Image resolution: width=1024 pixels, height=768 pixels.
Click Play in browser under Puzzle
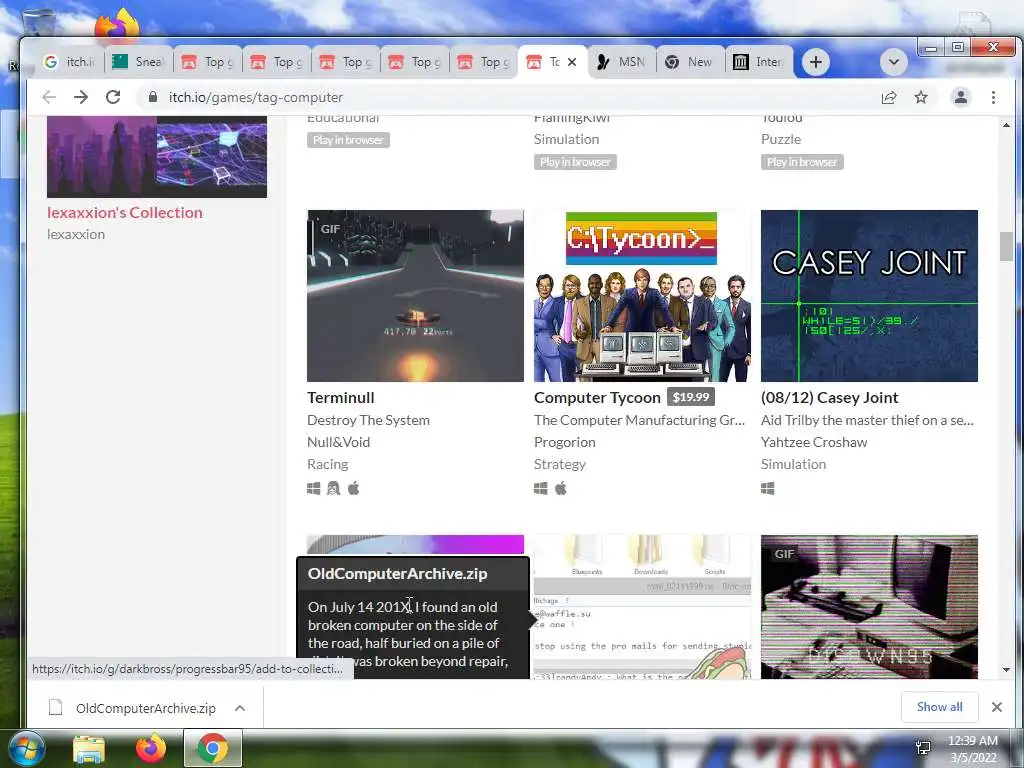(802, 162)
